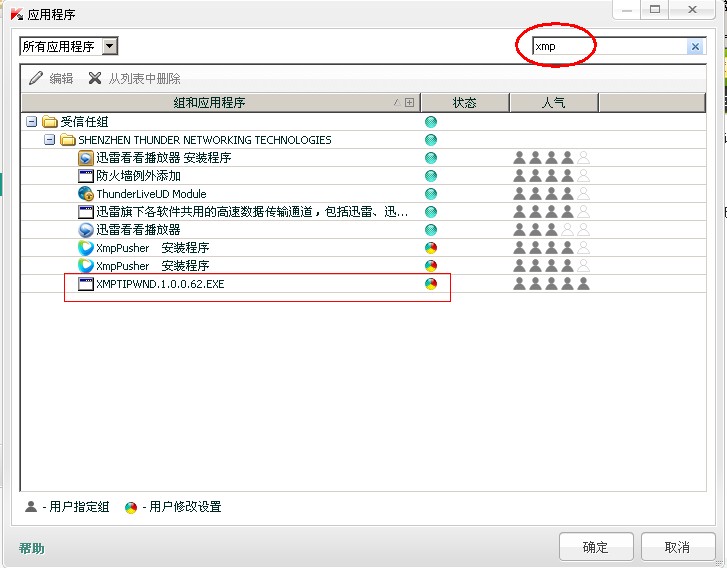Select the 受信任组 group label
This screenshot has width=727, height=568.
pyautogui.click(x=84, y=122)
